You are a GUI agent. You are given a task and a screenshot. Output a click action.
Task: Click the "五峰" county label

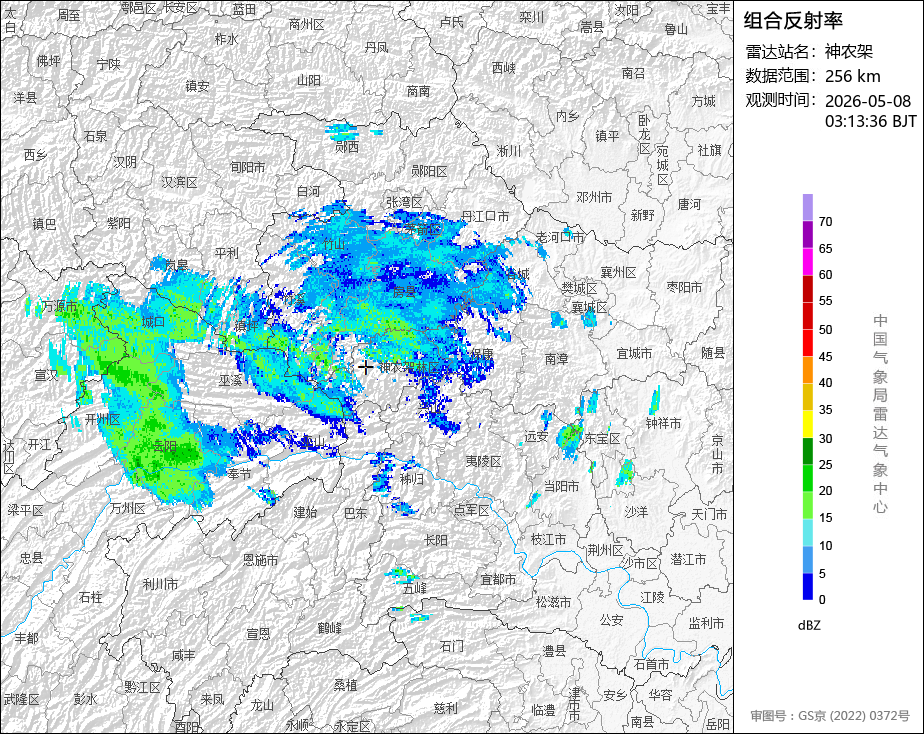414,588
